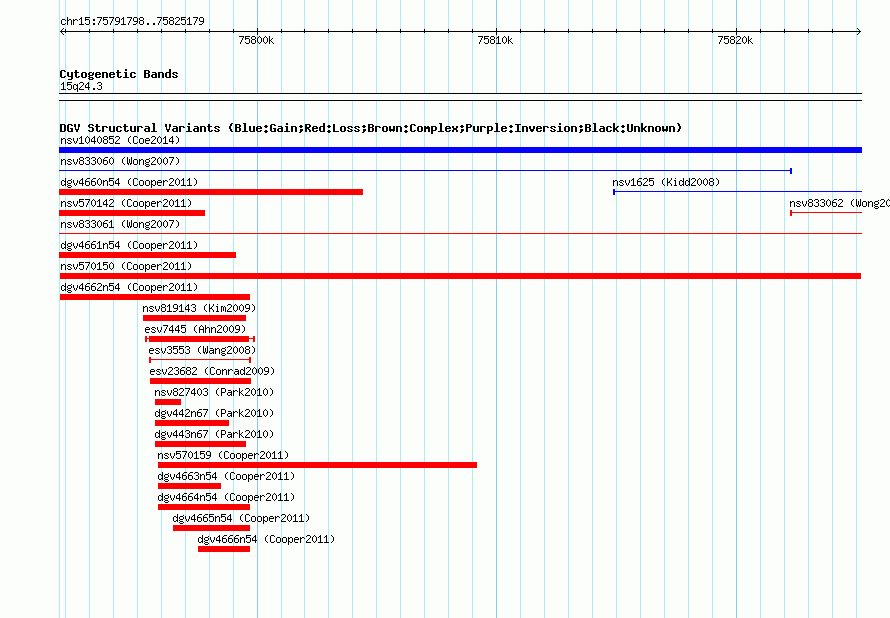This screenshot has width=890, height=618.
Task: Click dgv4663n54 (Cooper2011) label
Action: point(226,476)
